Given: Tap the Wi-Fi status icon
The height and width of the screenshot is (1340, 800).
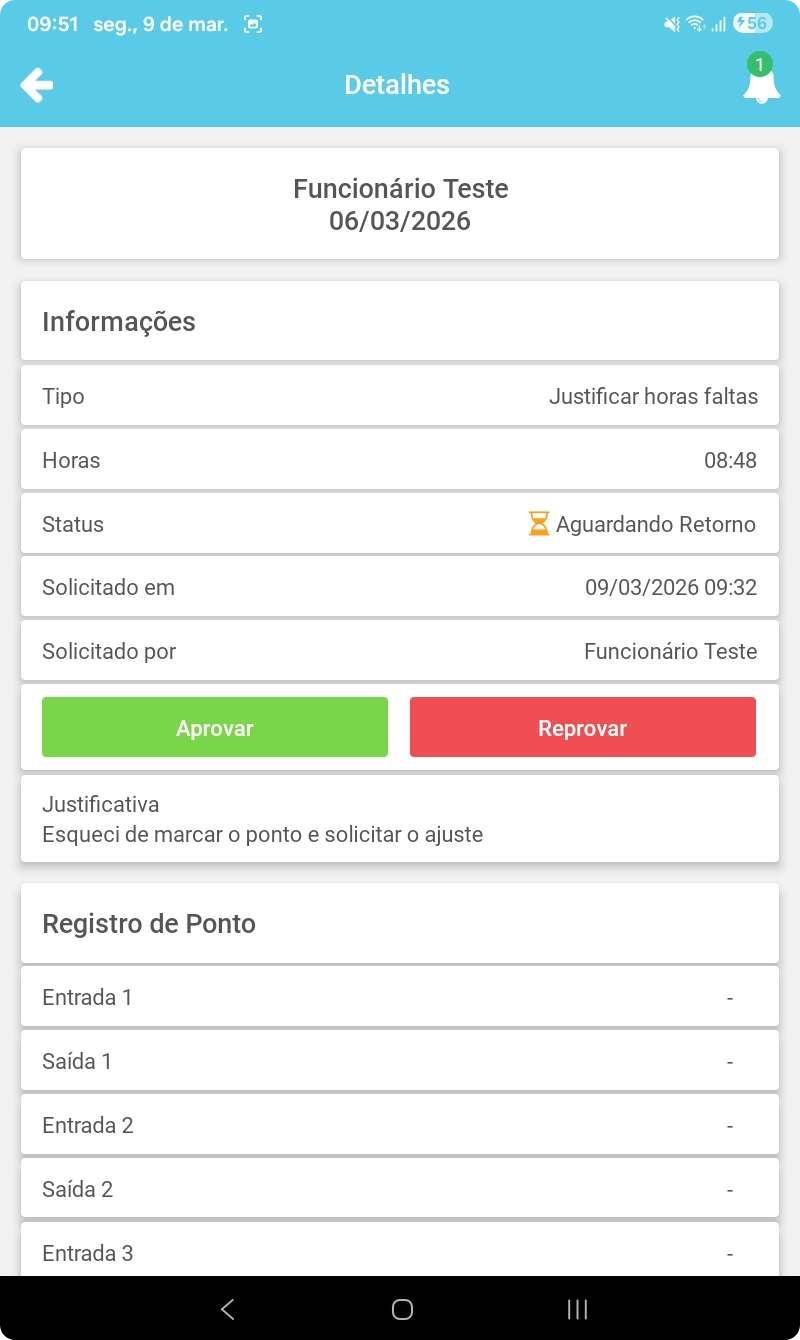Looking at the screenshot, I should click(x=696, y=24).
